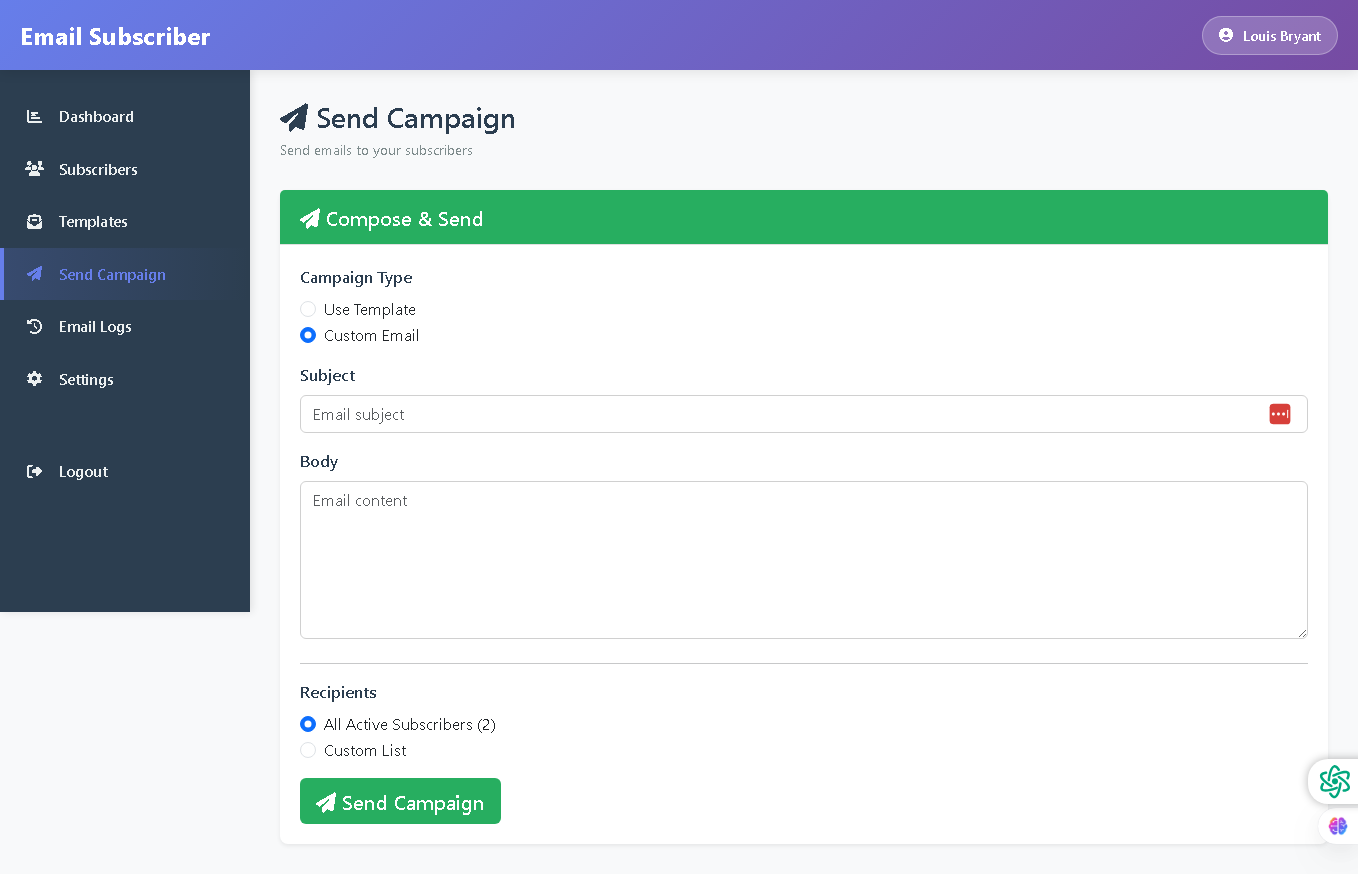Image resolution: width=1358 pixels, height=874 pixels.
Task: Select the Email Logs history icon
Action: (x=33, y=326)
